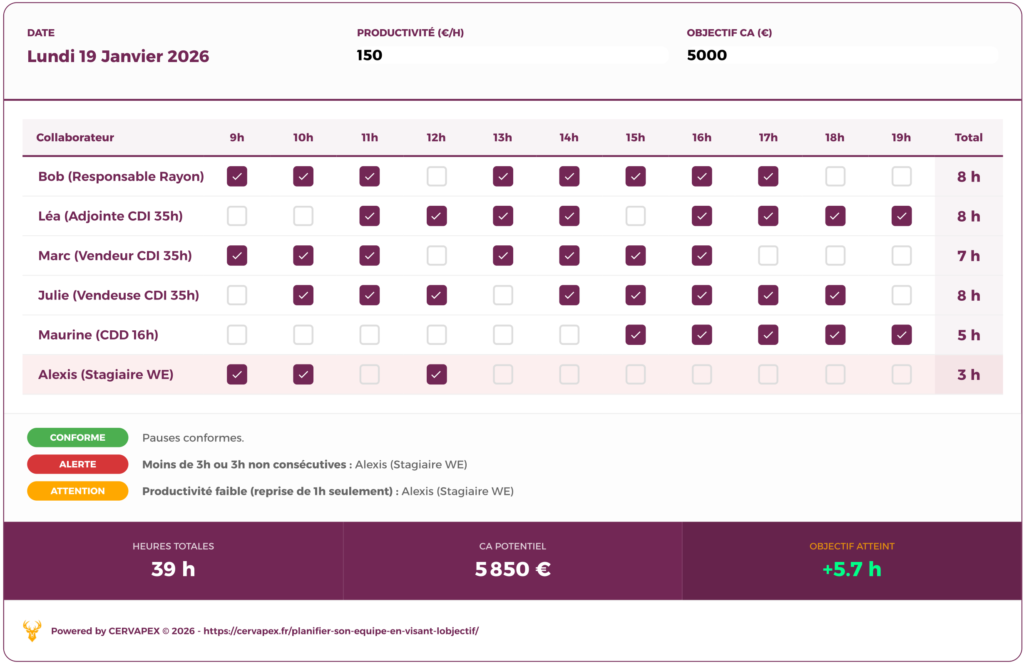Click the Objectif CA input field
This screenshot has width=1024, height=664.
tap(841, 56)
